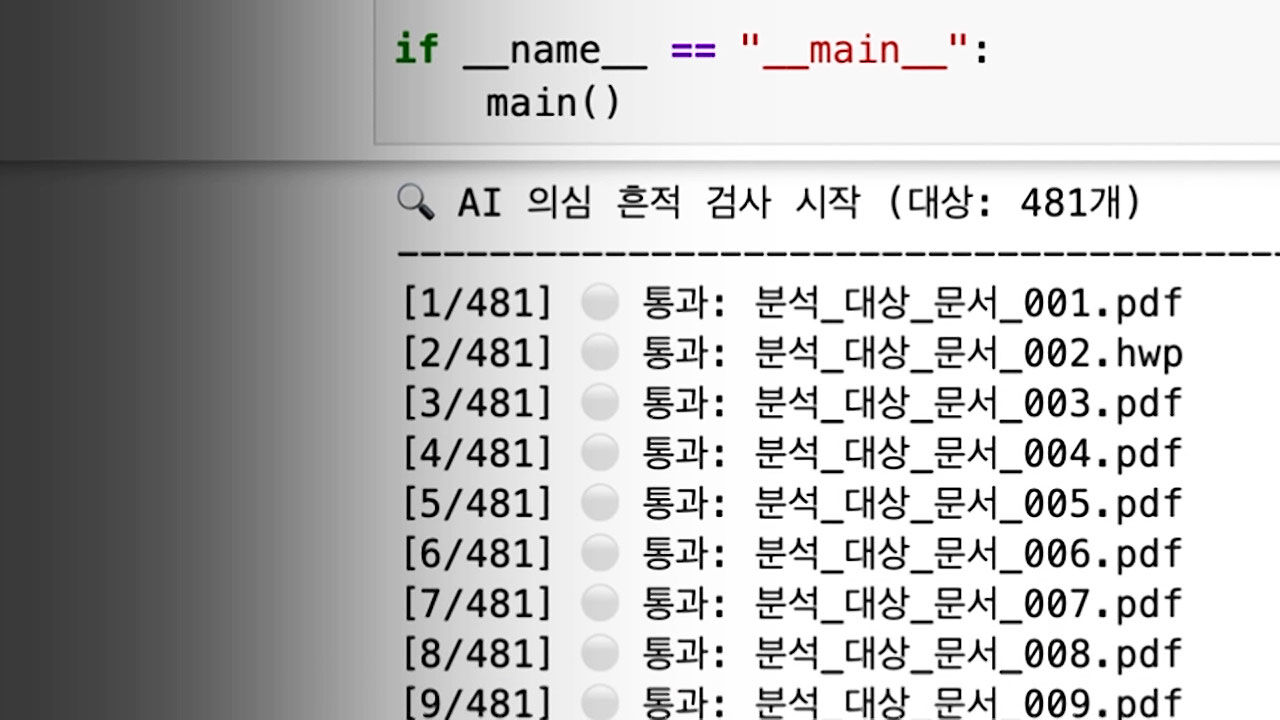Click the [1/481] progress counter
The width and height of the screenshot is (1280, 720).
coord(477,303)
